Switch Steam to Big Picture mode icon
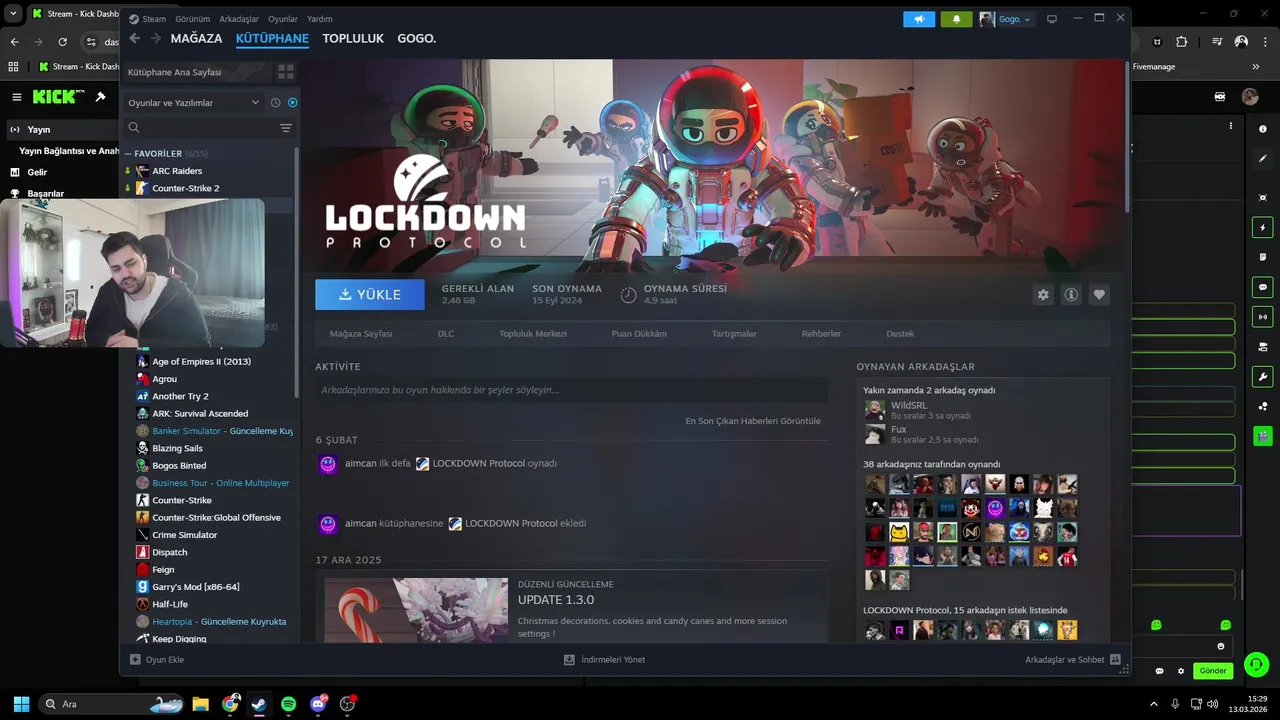This screenshot has width=1280, height=720. 1051,19
